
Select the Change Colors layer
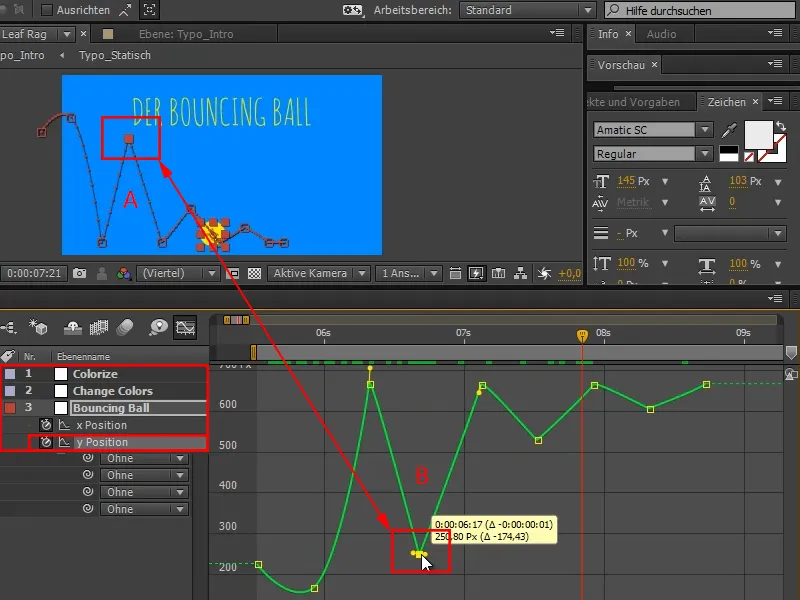[113, 391]
